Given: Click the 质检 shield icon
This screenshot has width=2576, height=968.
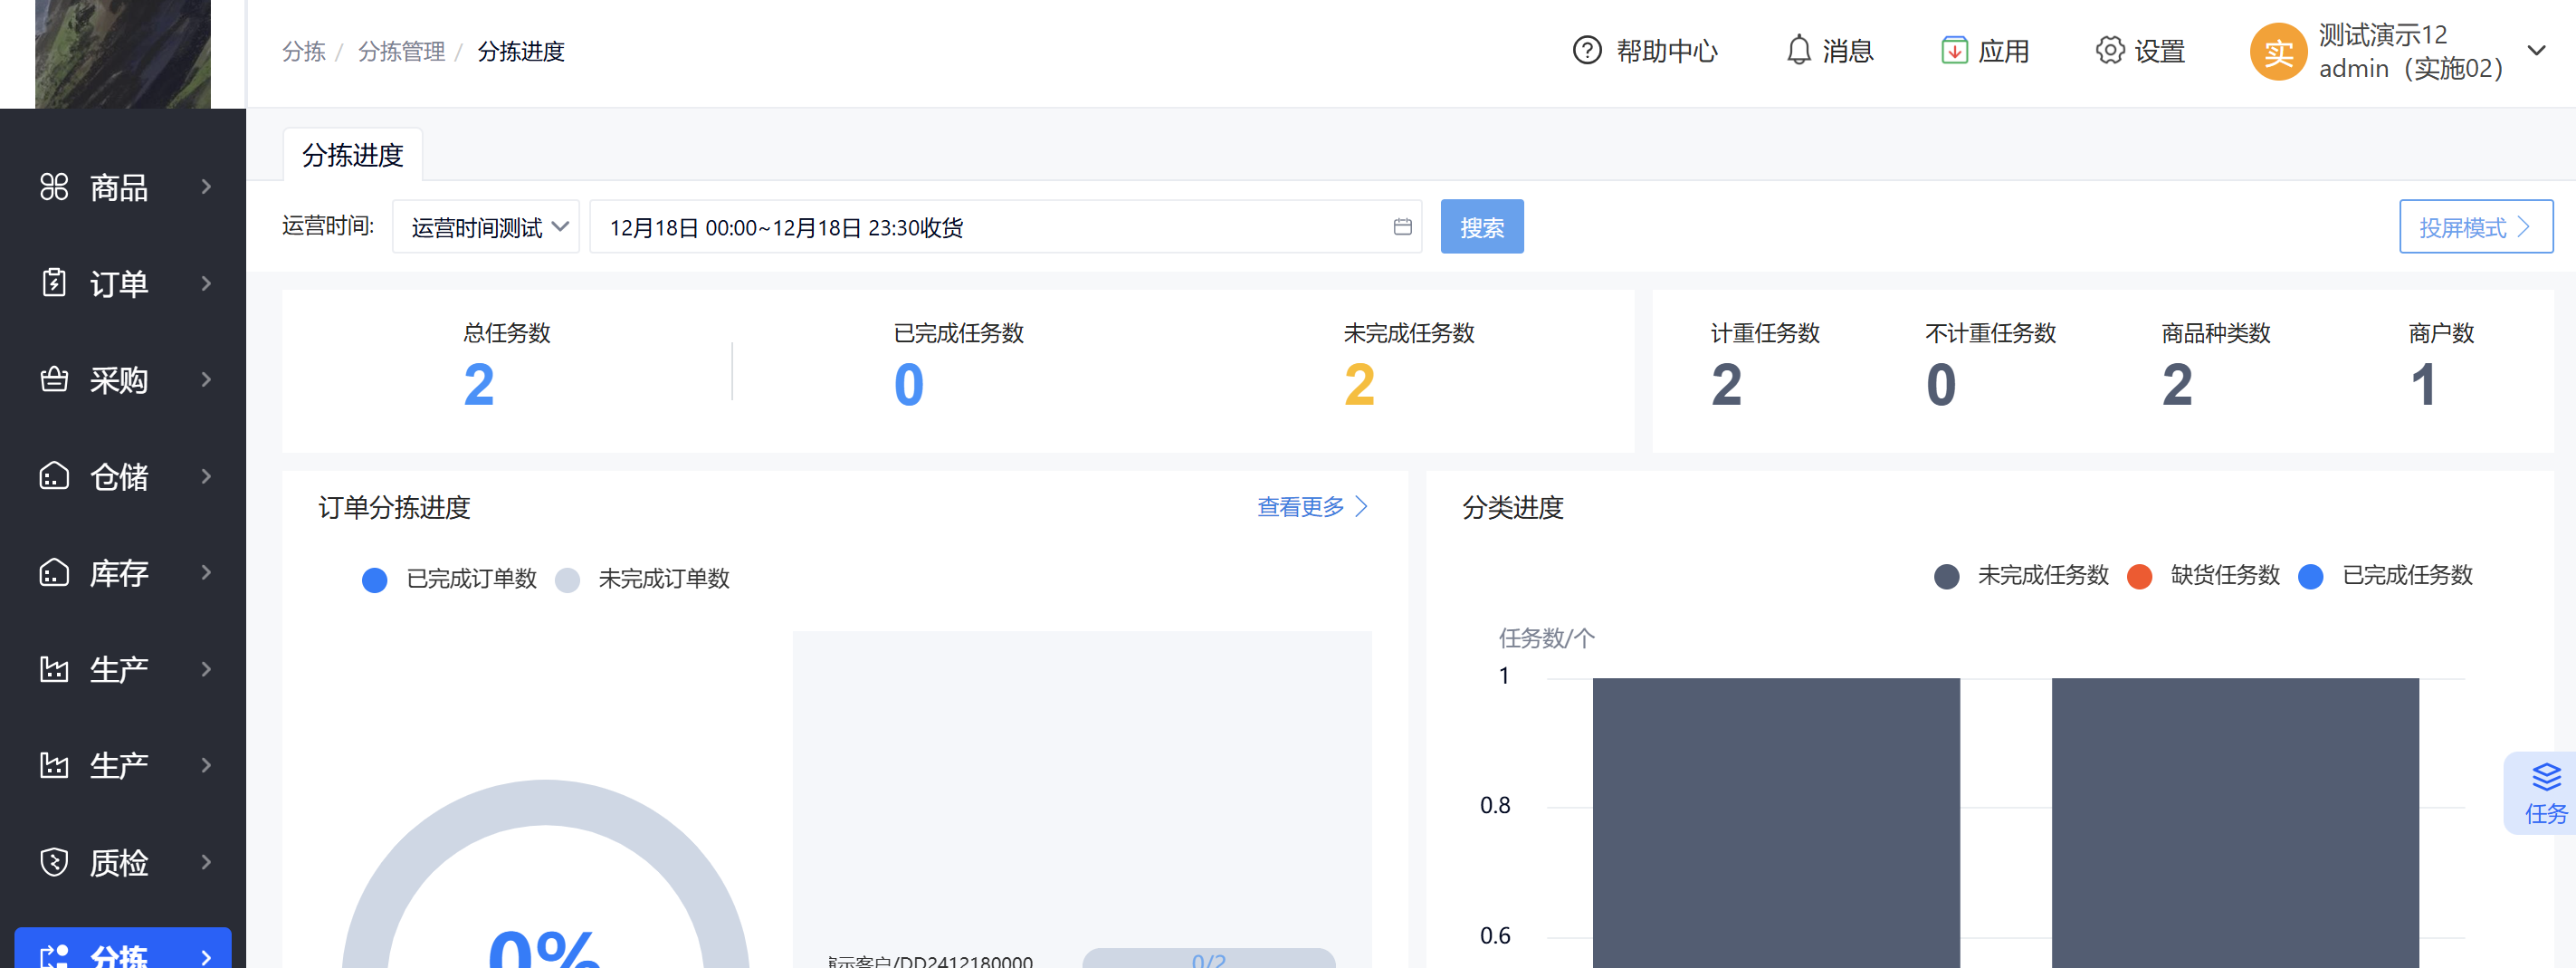Looking at the screenshot, I should click(54, 862).
